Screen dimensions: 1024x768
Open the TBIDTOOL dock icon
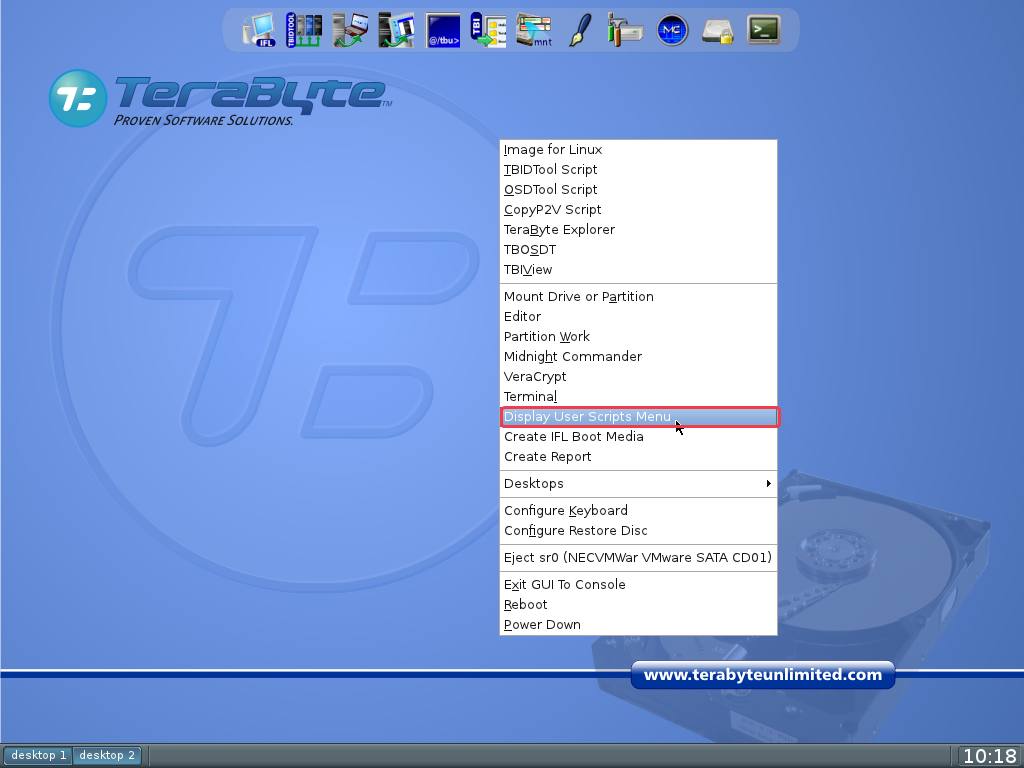coord(304,30)
